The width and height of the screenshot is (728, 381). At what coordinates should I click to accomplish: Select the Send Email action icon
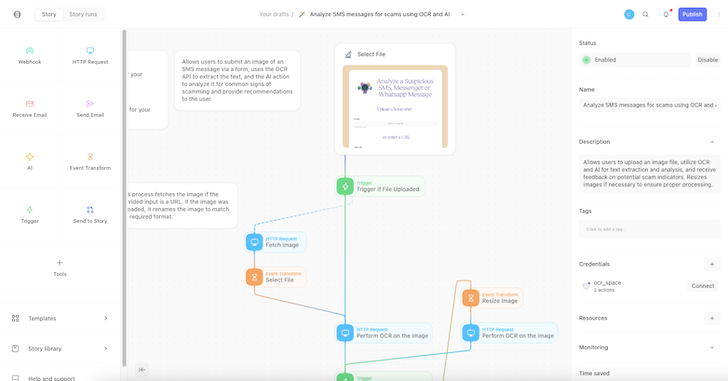(90, 103)
